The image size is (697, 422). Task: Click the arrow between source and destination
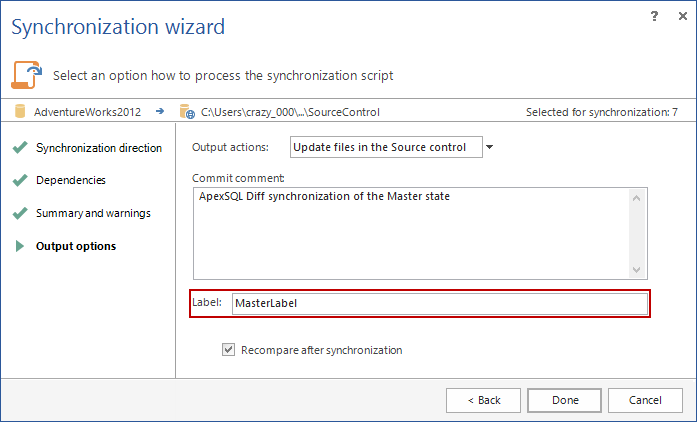click(160, 111)
